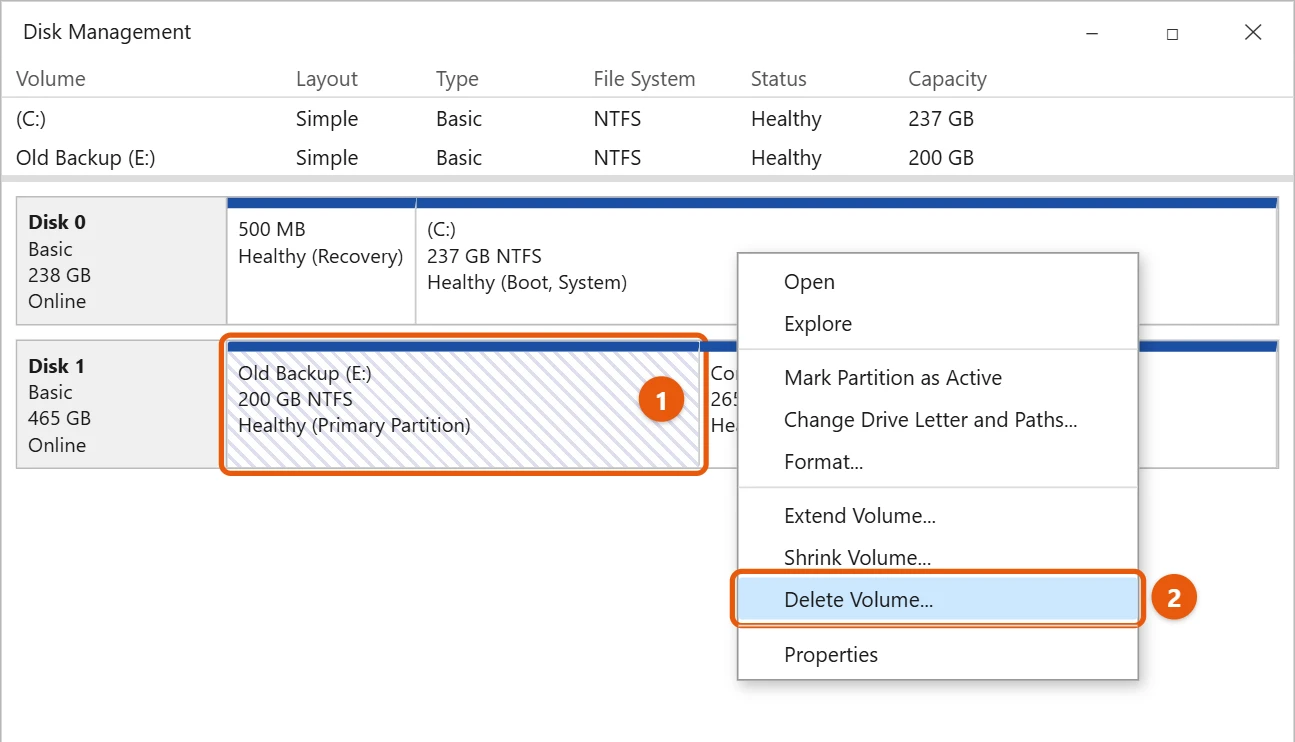Maximize the Disk Management window

(x=1172, y=33)
